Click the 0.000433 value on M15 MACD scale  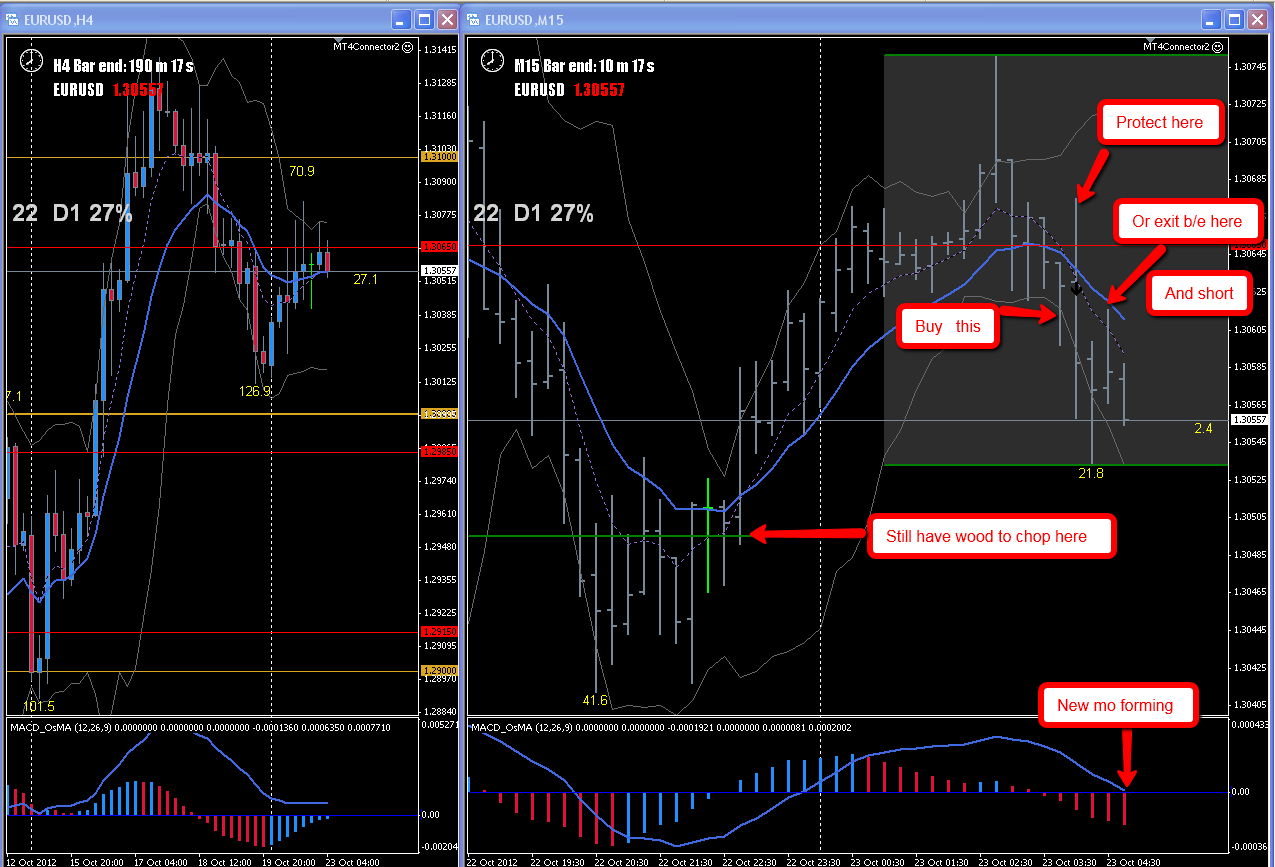click(1249, 723)
